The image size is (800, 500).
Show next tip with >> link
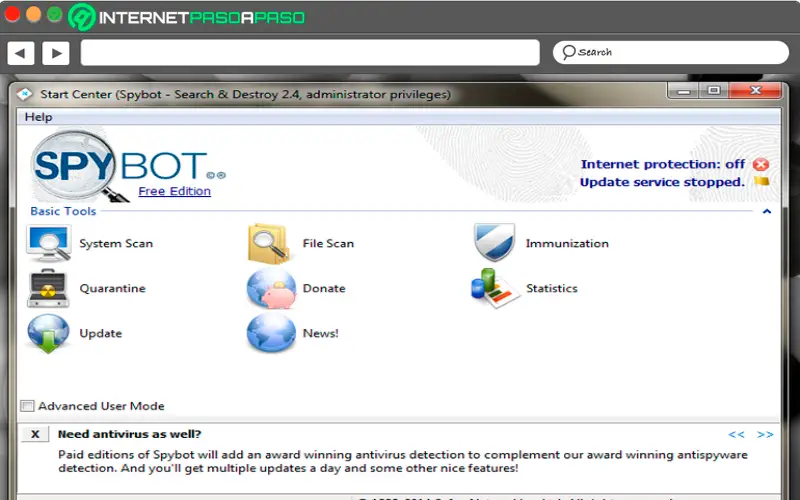point(765,435)
